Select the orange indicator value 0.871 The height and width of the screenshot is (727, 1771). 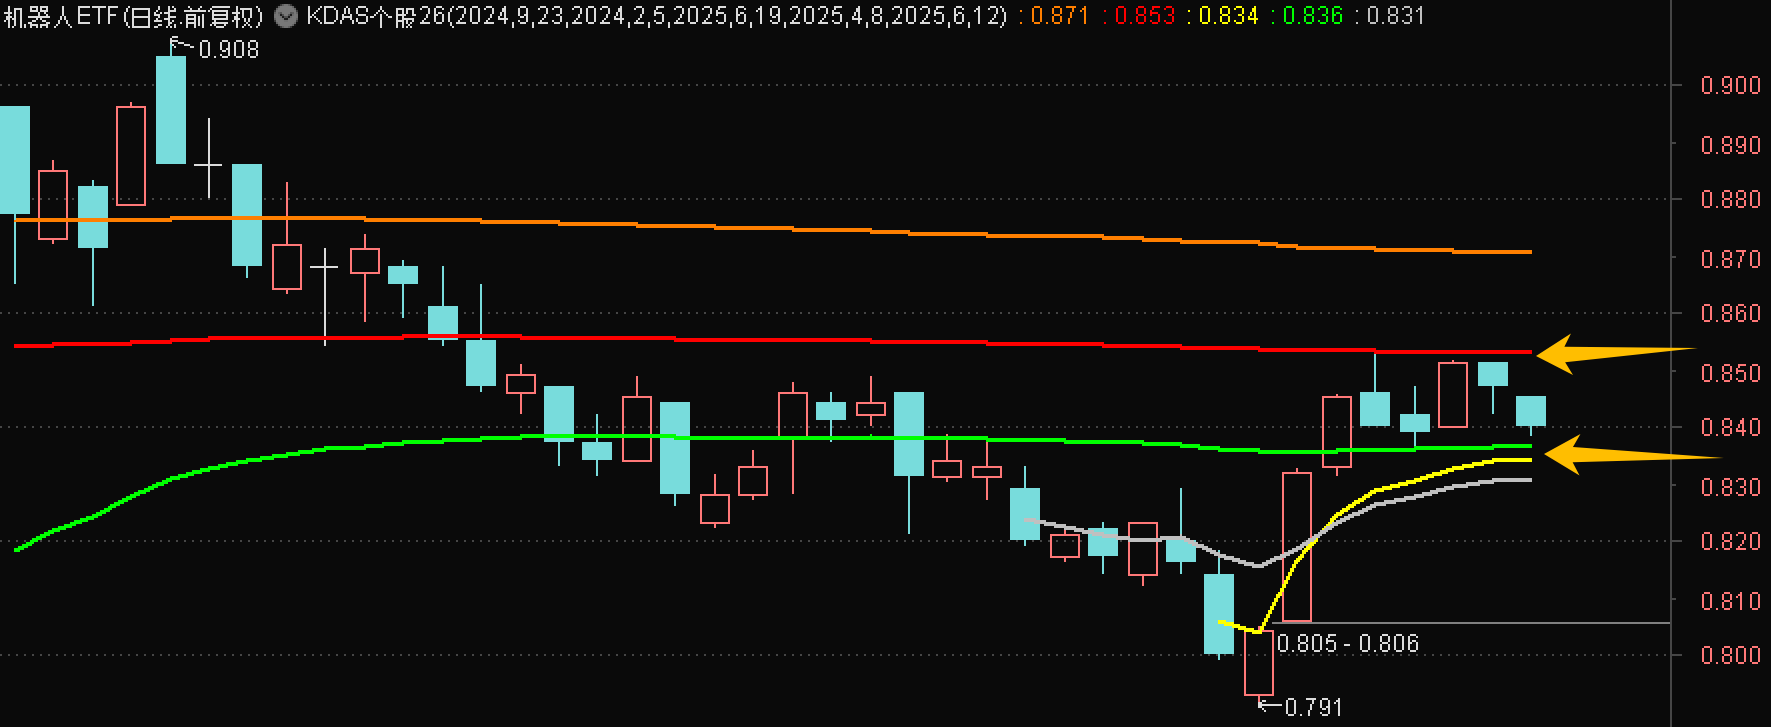1059,16
